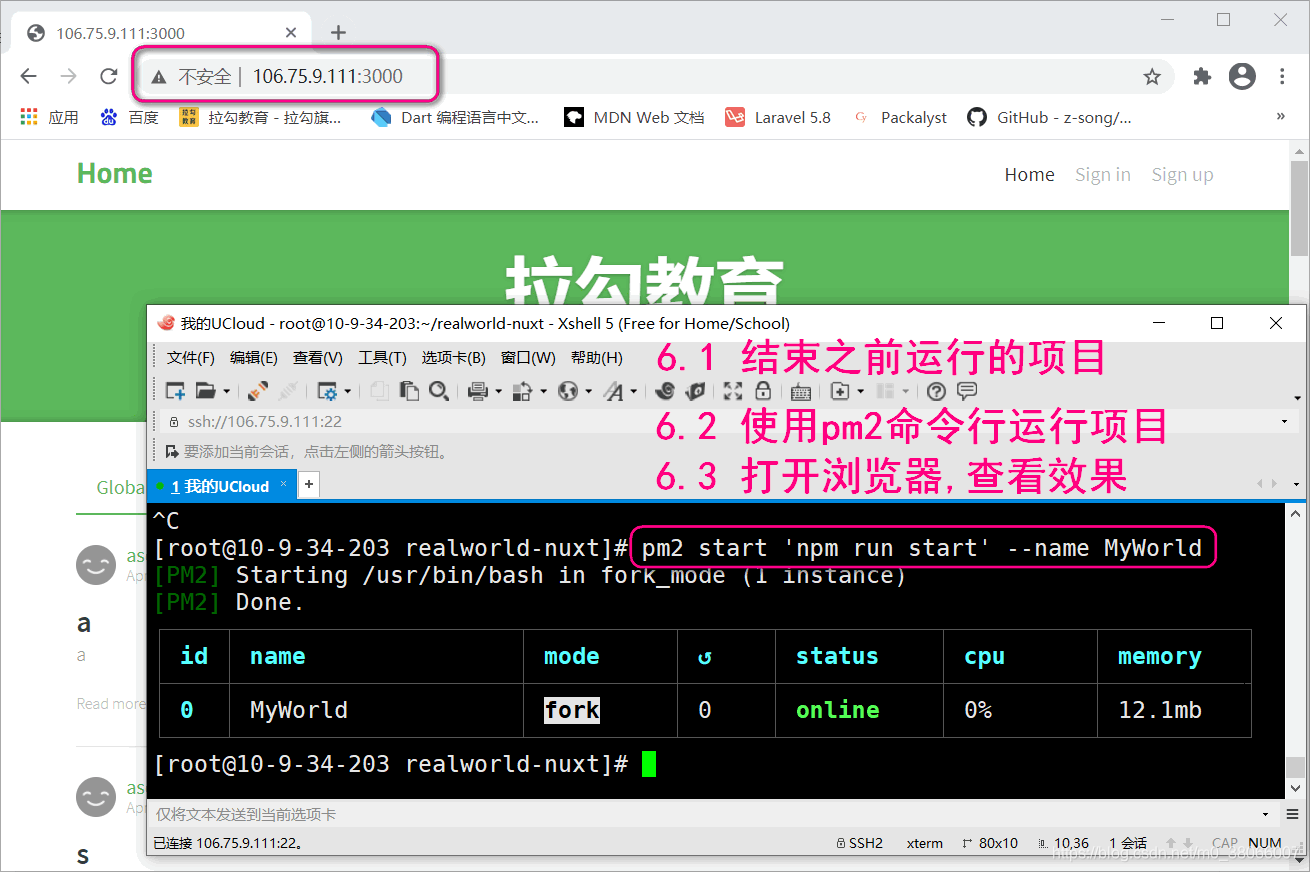
Task: Open the GitHub bookmark
Action: [x=1050, y=117]
